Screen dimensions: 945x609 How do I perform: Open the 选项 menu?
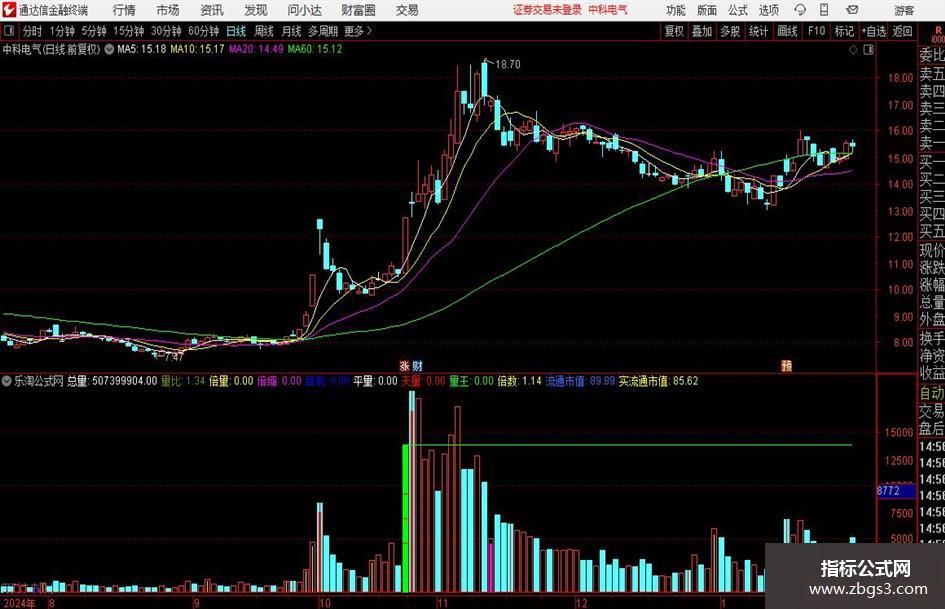(x=768, y=10)
